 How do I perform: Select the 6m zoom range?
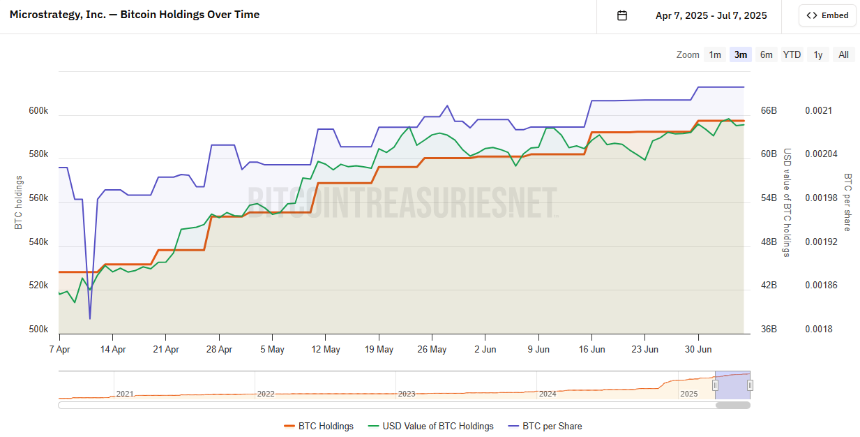(x=766, y=55)
